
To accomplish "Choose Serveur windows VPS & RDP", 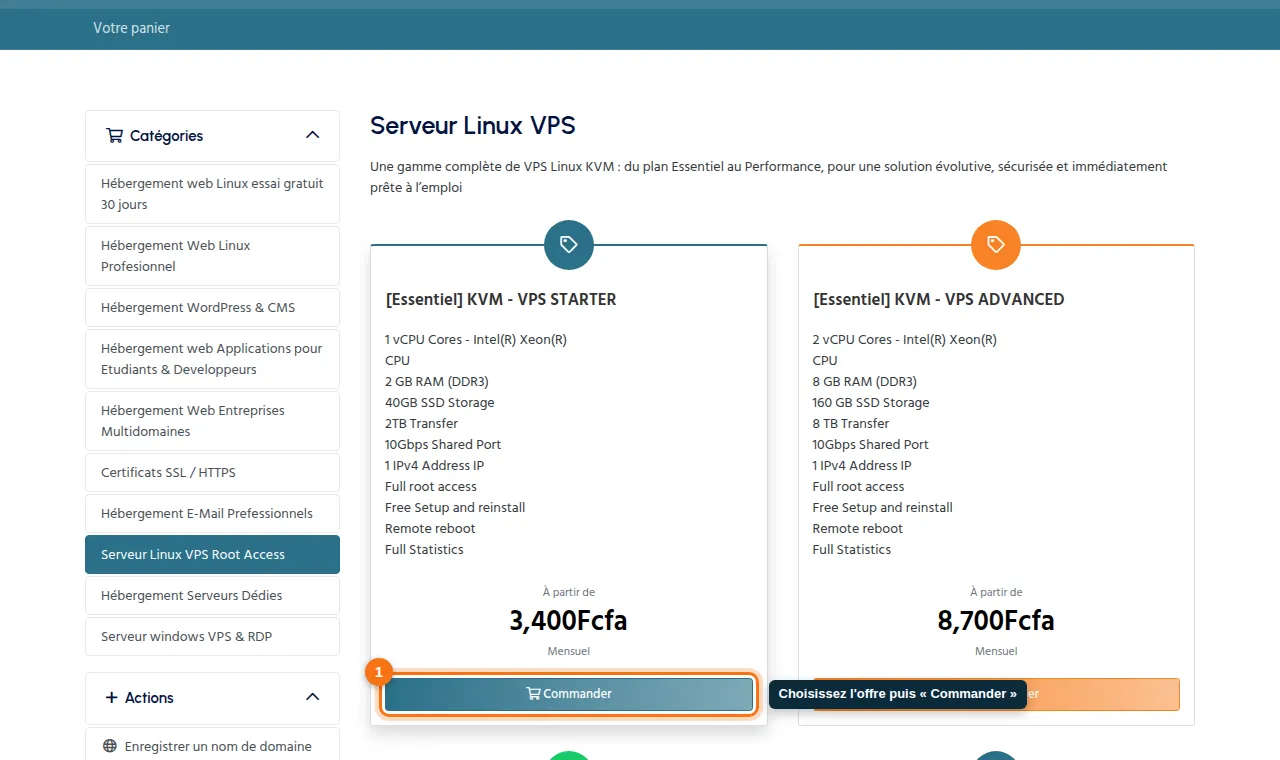I will [212, 636].
